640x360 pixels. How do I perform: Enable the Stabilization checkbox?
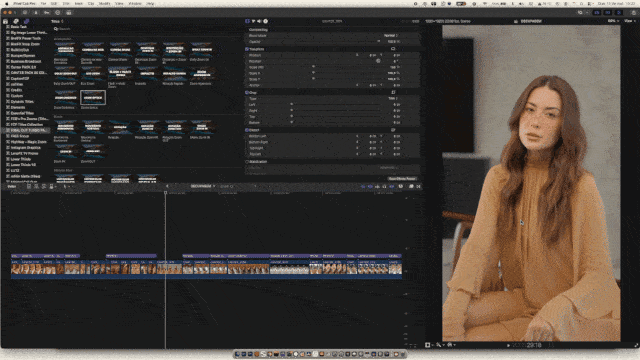point(247,162)
